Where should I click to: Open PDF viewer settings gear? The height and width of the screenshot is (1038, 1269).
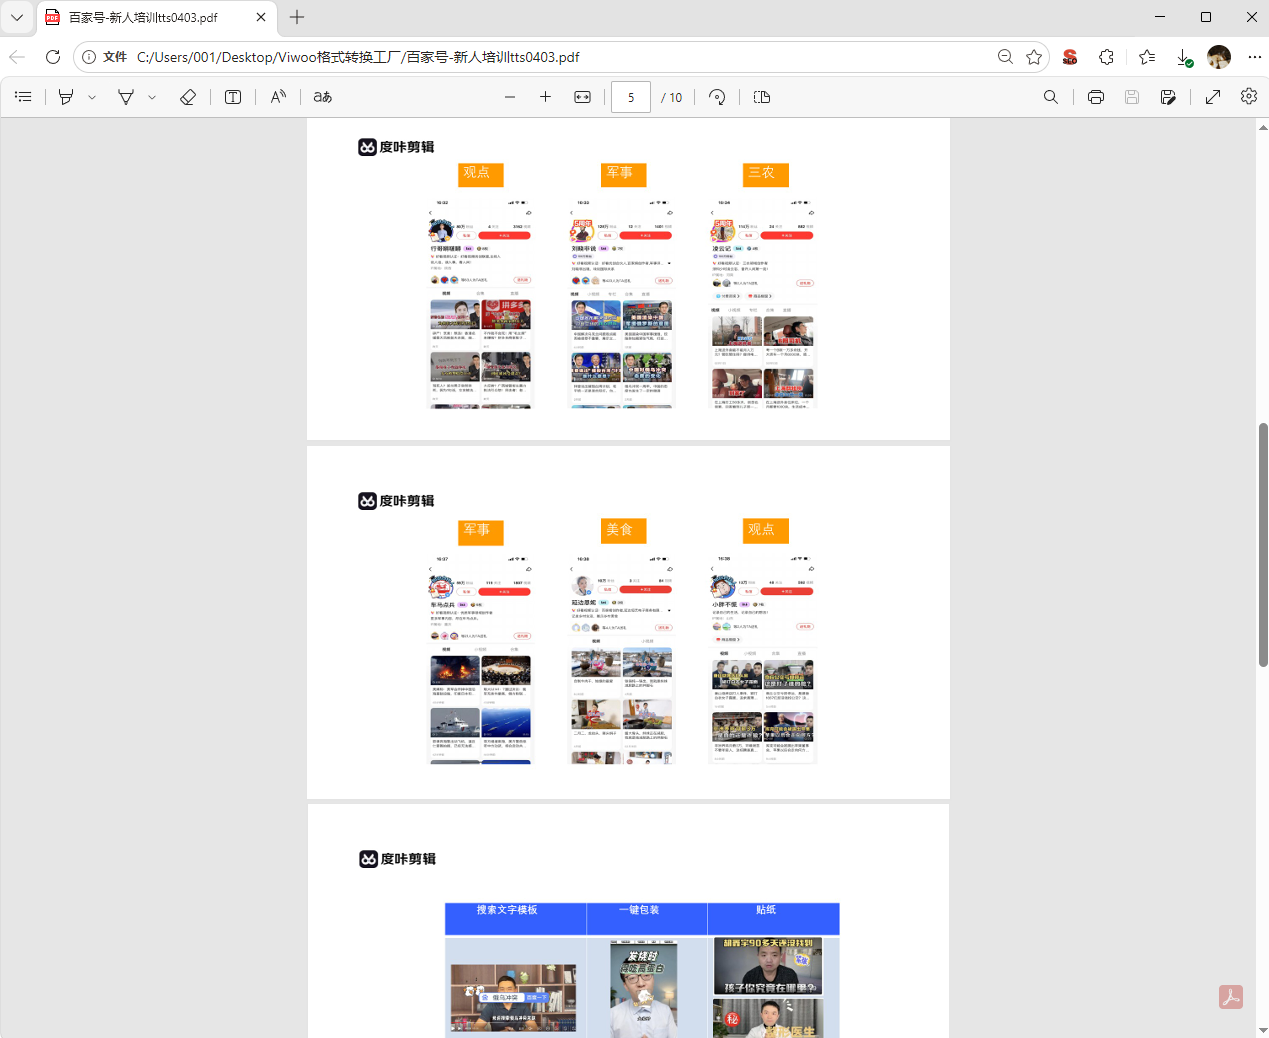(1249, 97)
